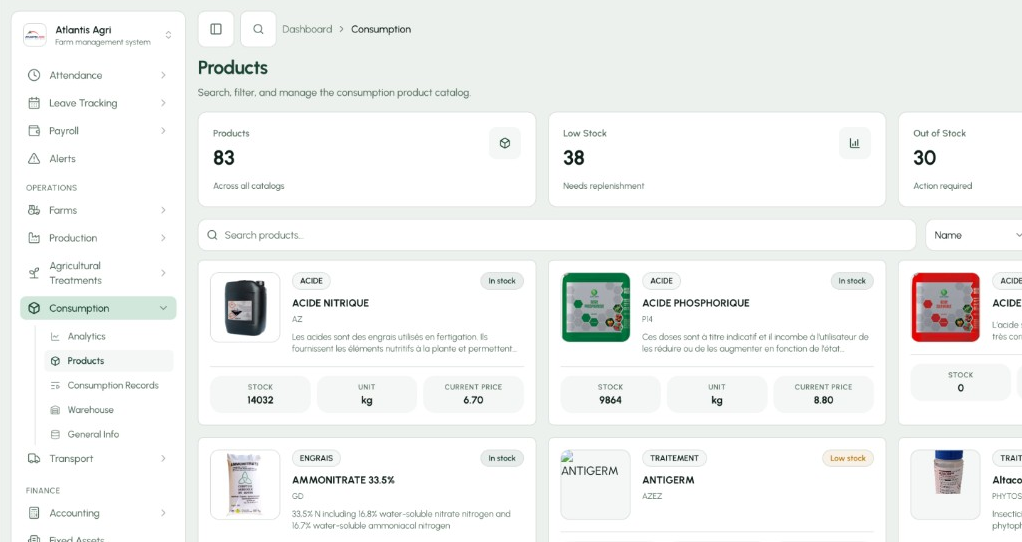
Task: Click the Attendance clock icon
Action: click(x=34, y=75)
